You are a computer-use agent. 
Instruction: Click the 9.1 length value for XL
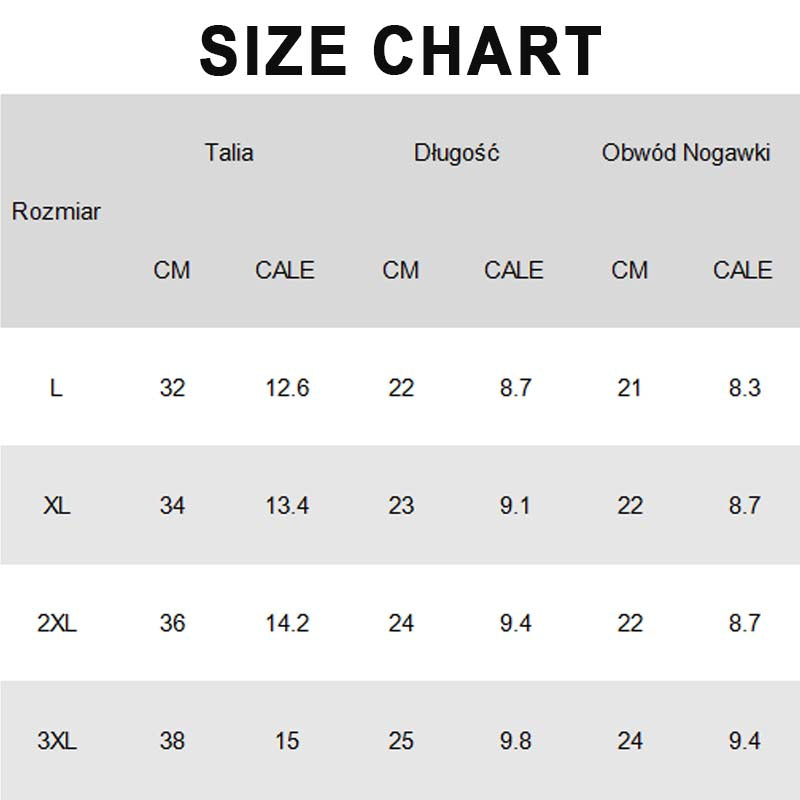click(515, 506)
